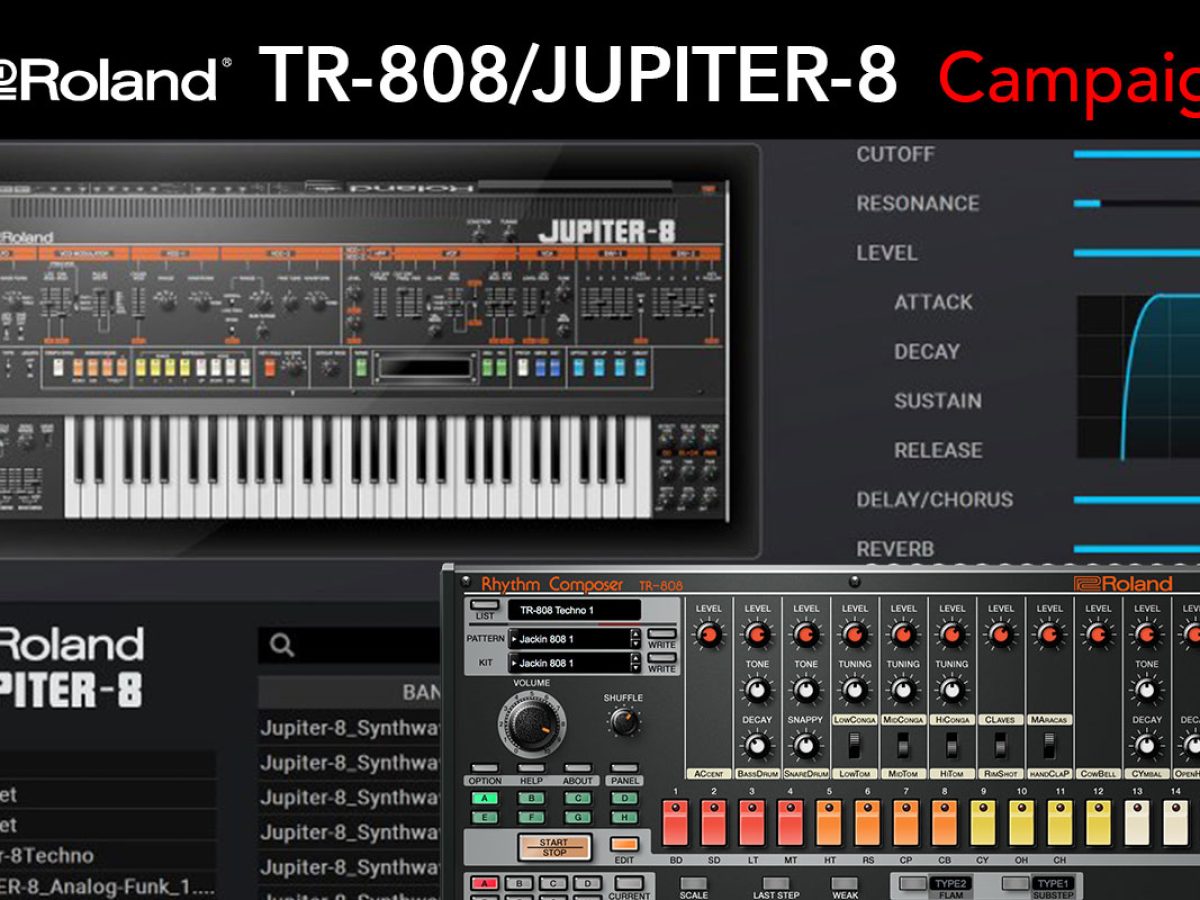This screenshot has width=1200, height=900.
Task: Toggle step 11 yellow CH button
Action: (x=1060, y=822)
